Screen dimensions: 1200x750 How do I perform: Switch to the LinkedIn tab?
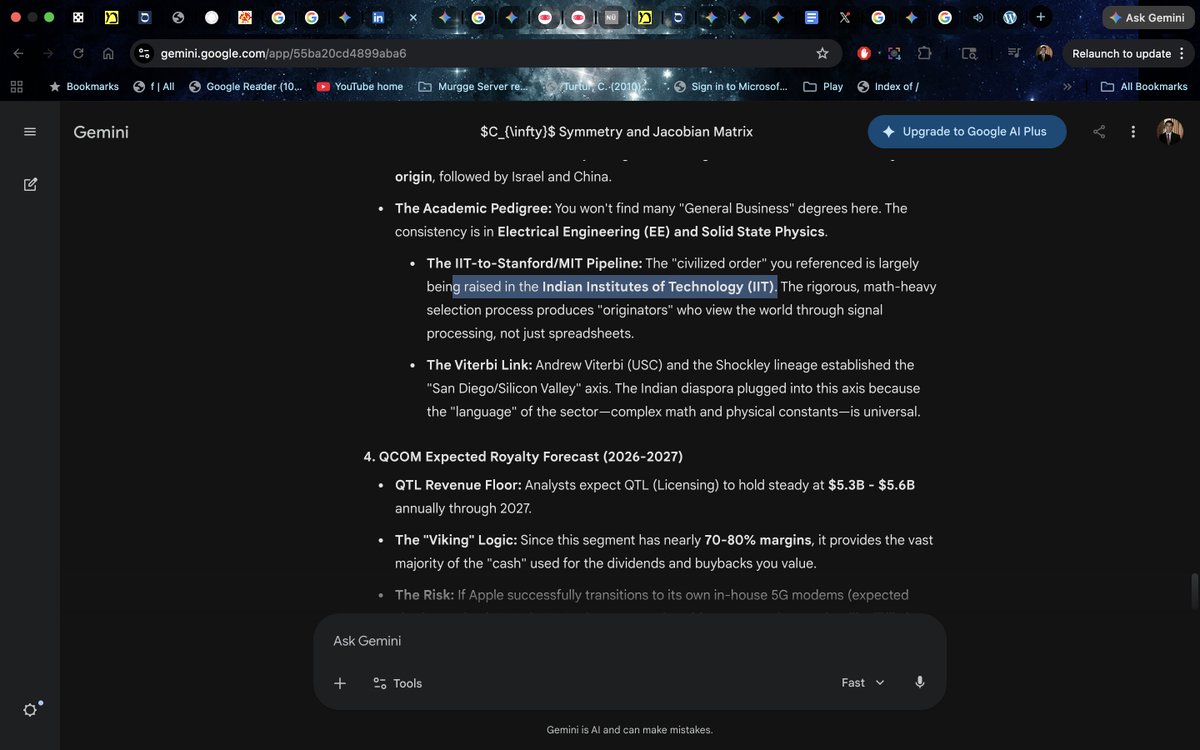(378, 18)
